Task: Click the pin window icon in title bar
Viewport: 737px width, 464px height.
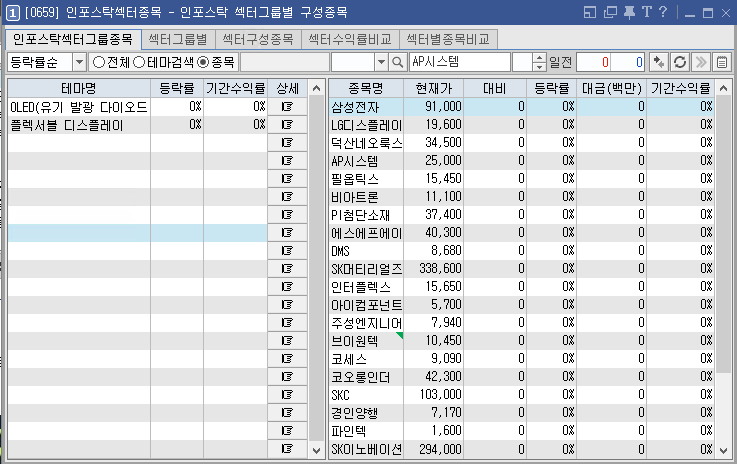Action: tap(629, 12)
